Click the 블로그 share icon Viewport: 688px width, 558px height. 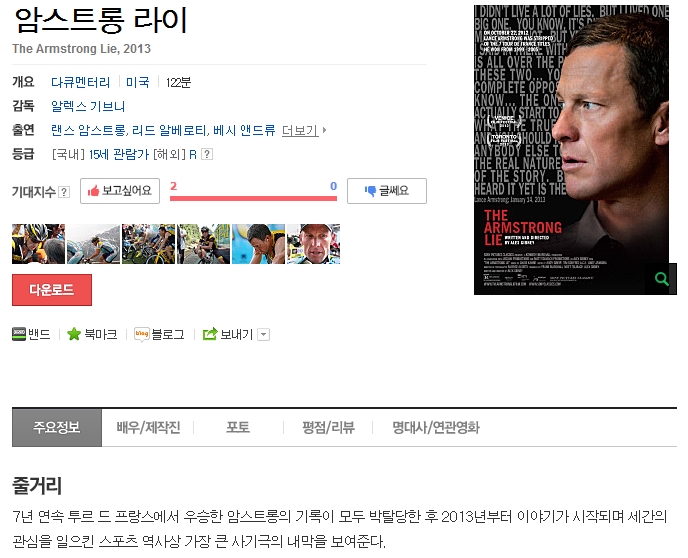tap(142, 334)
